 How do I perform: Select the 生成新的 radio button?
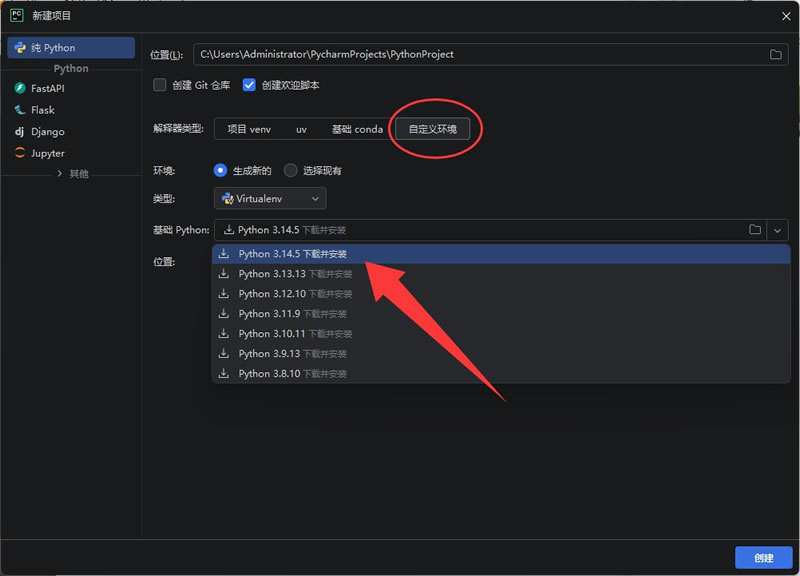[x=220, y=170]
